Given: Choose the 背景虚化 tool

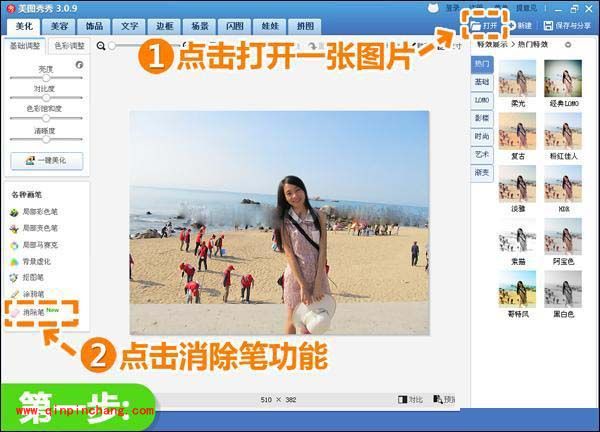Looking at the screenshot, I should (x=31, y=262).
